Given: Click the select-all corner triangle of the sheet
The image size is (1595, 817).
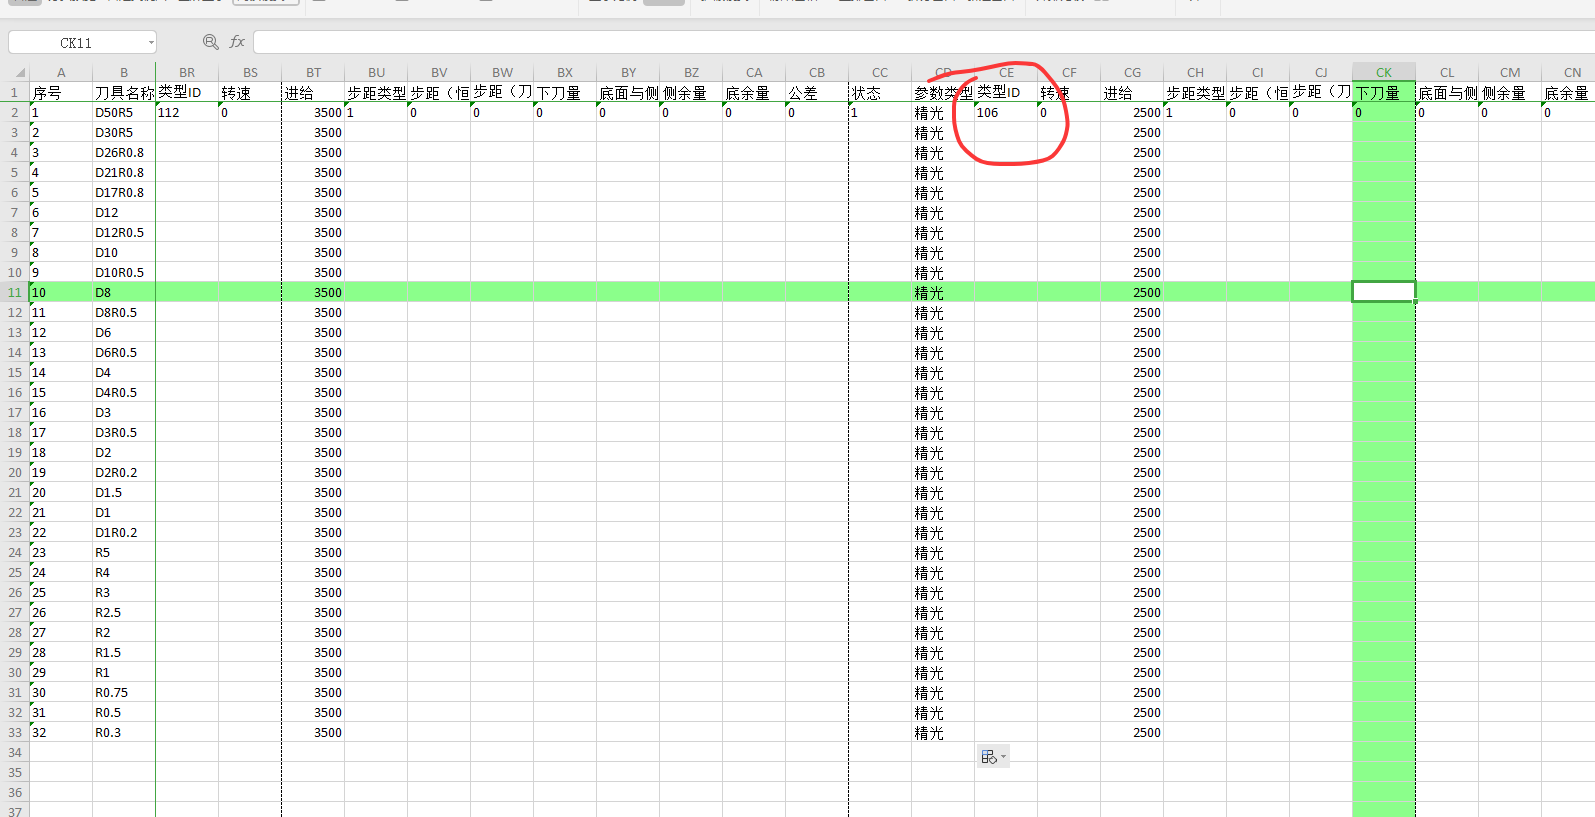Looking at the screenshot, I should pos(19,72).
